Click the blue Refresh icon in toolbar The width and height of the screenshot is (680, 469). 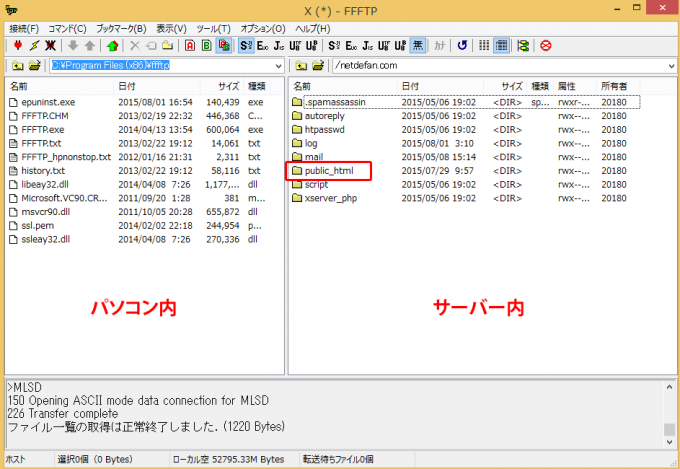462,45
